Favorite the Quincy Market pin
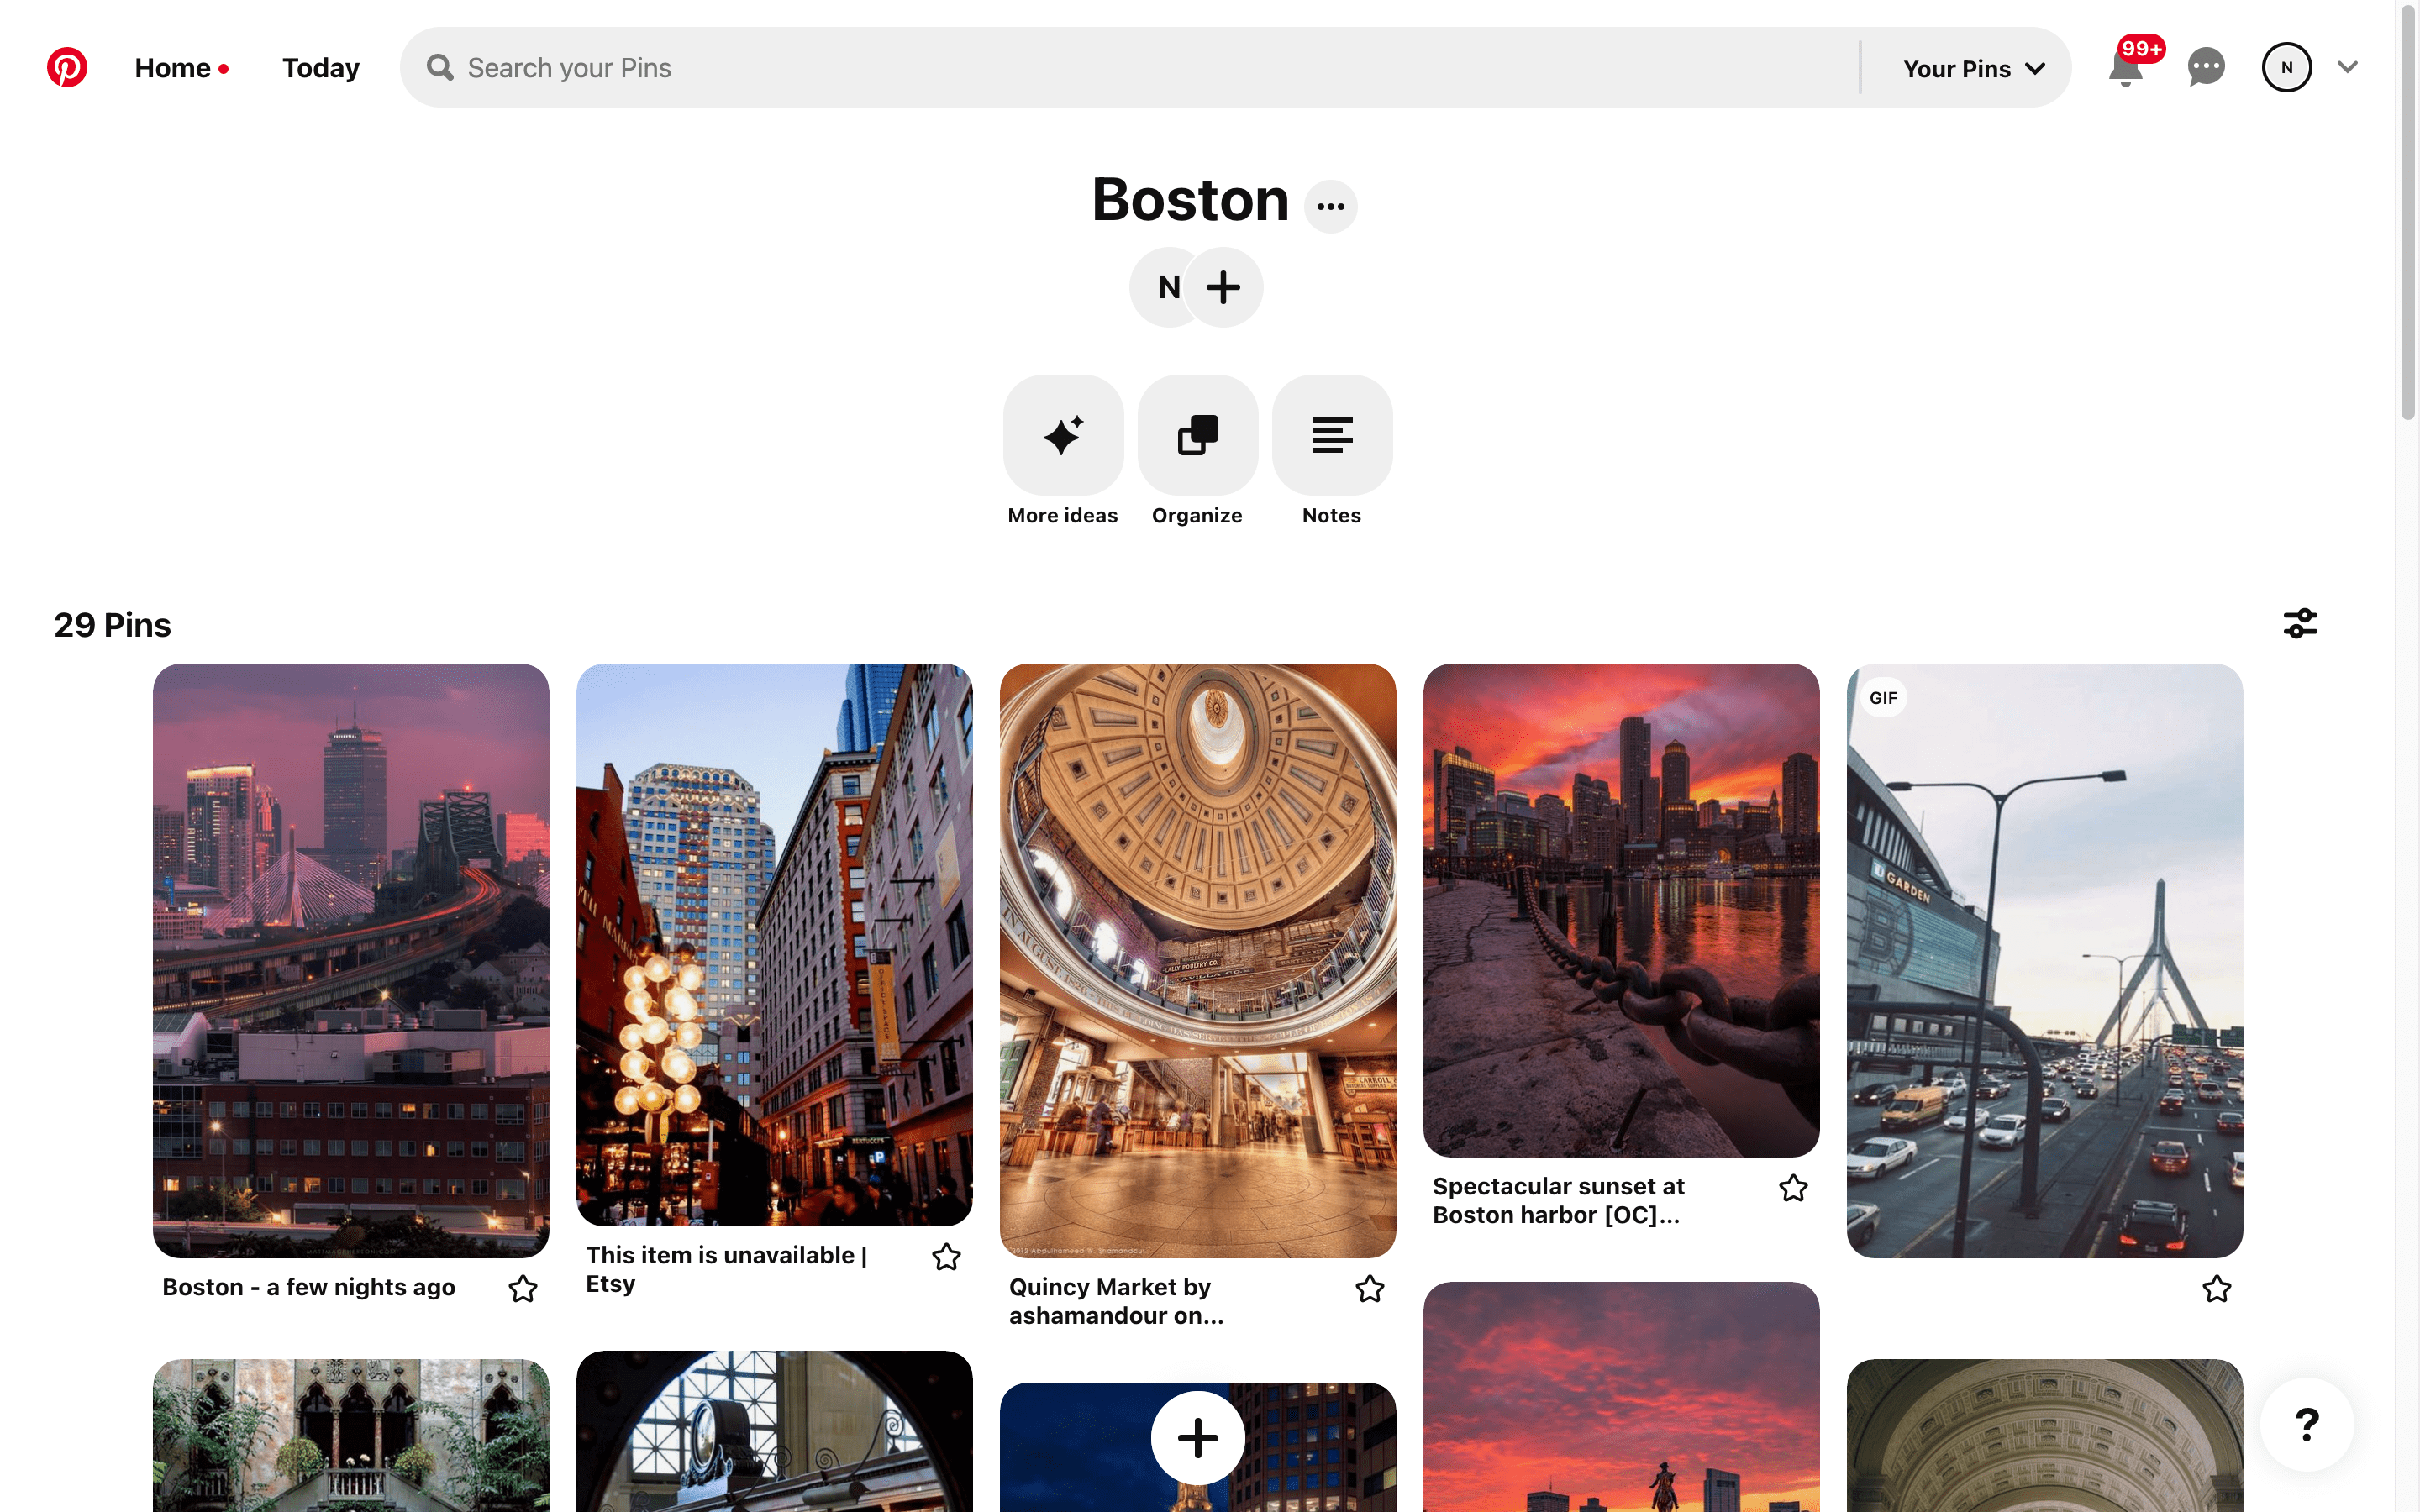 1369,1288
